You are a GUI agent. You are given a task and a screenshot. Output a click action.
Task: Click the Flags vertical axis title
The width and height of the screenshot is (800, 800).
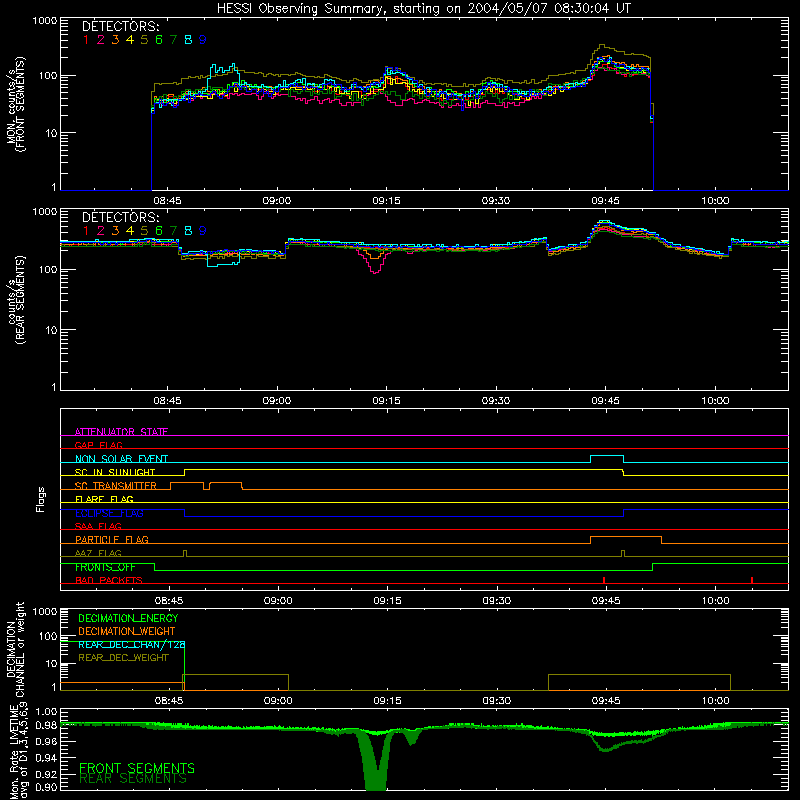[41, 499]
